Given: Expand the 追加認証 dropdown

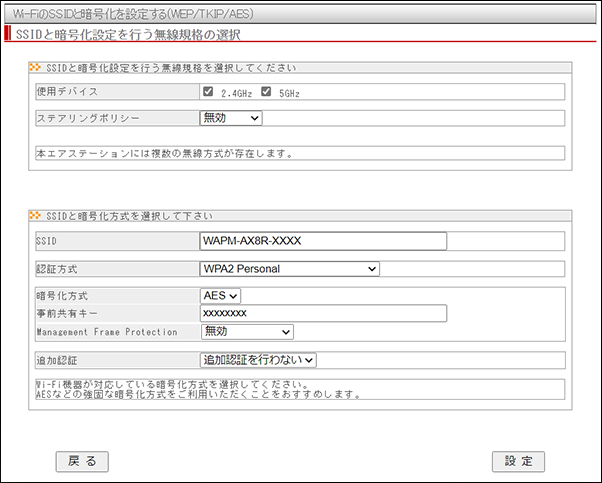Looking at the screenshot, I should pyautogui.click(x=259, y=359).
